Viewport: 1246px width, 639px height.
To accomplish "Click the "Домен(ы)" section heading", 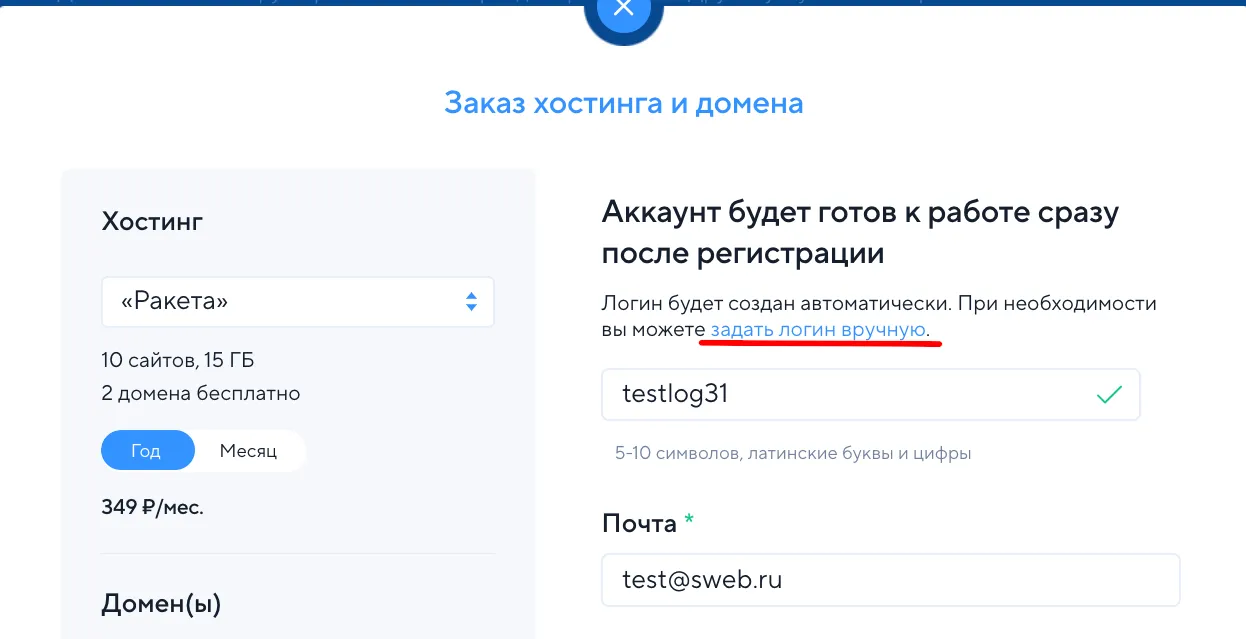I will (x=161, y=603).
